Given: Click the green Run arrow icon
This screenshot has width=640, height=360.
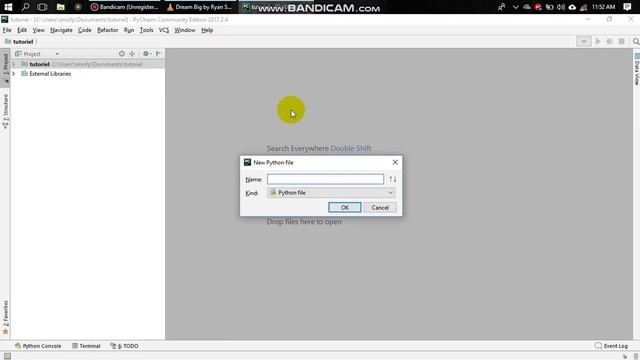Looking at the screenshot, I should 598,42.
